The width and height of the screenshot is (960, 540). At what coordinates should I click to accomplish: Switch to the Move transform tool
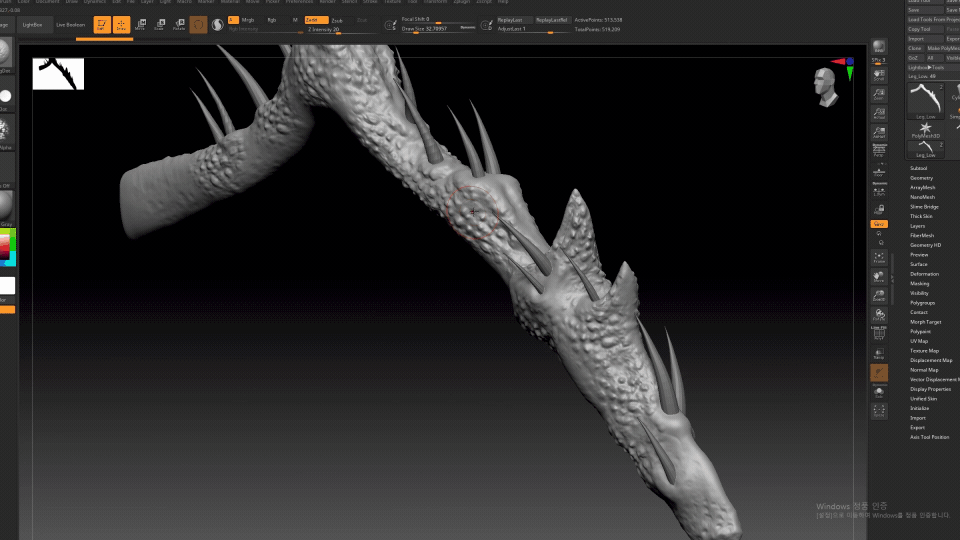pos(141,25)
